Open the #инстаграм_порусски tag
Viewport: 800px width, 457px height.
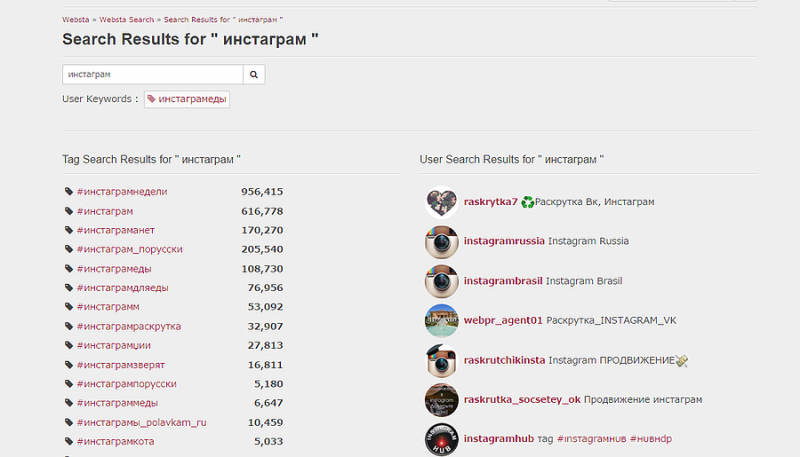coord(130,249)
